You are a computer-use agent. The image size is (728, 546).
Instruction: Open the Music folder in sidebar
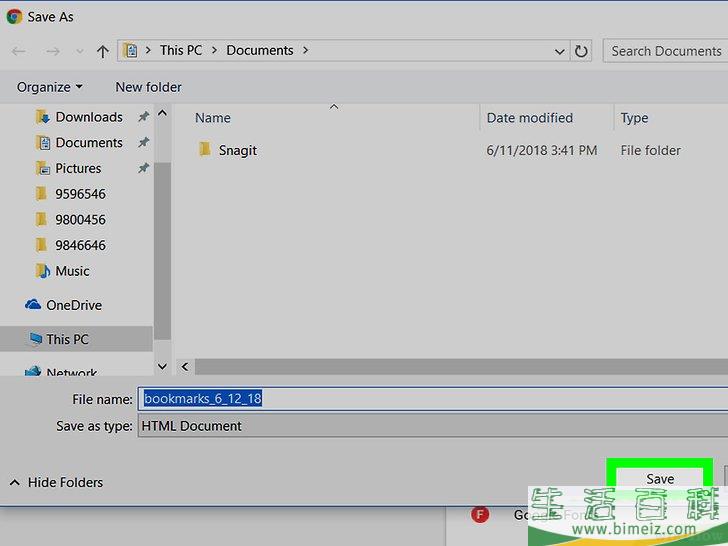72,271
